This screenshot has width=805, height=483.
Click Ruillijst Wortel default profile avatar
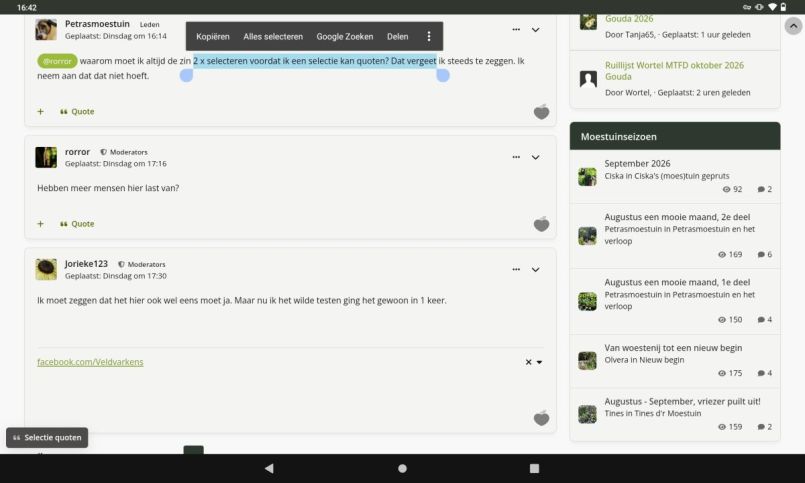tap(588, 79)
